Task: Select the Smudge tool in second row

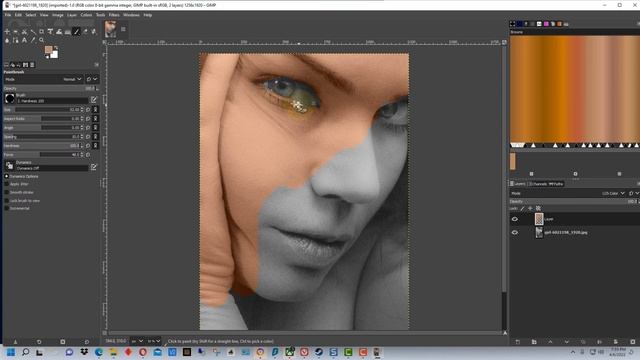Action: 7,40
